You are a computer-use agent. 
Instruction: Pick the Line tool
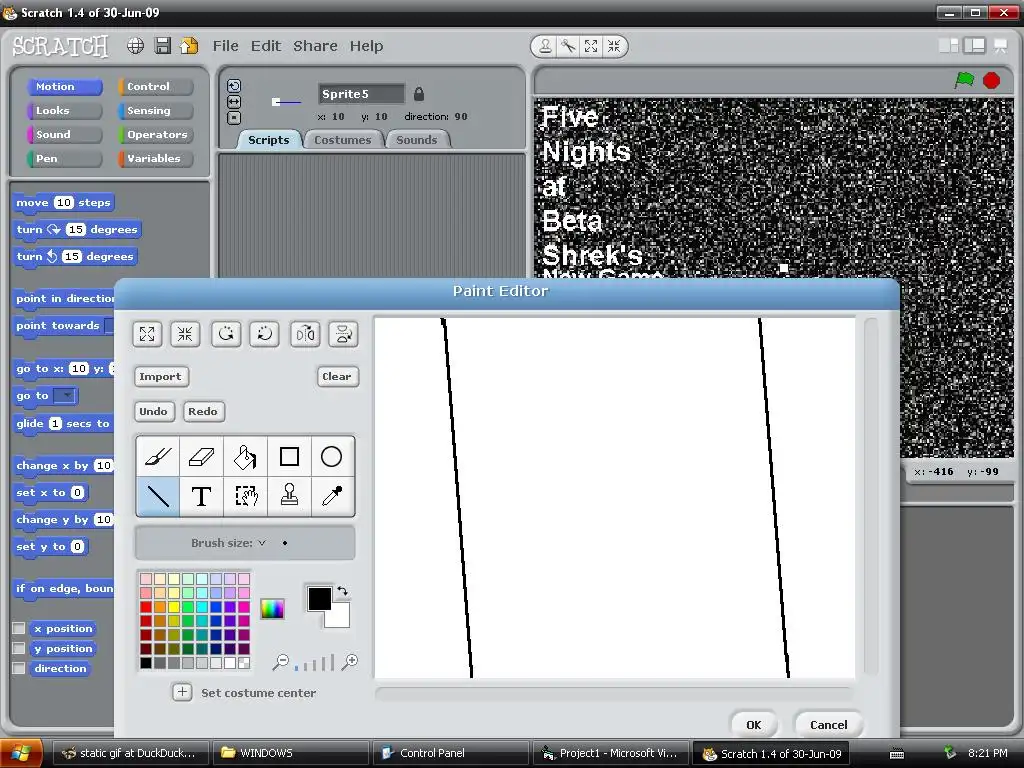tap(158, 496)
